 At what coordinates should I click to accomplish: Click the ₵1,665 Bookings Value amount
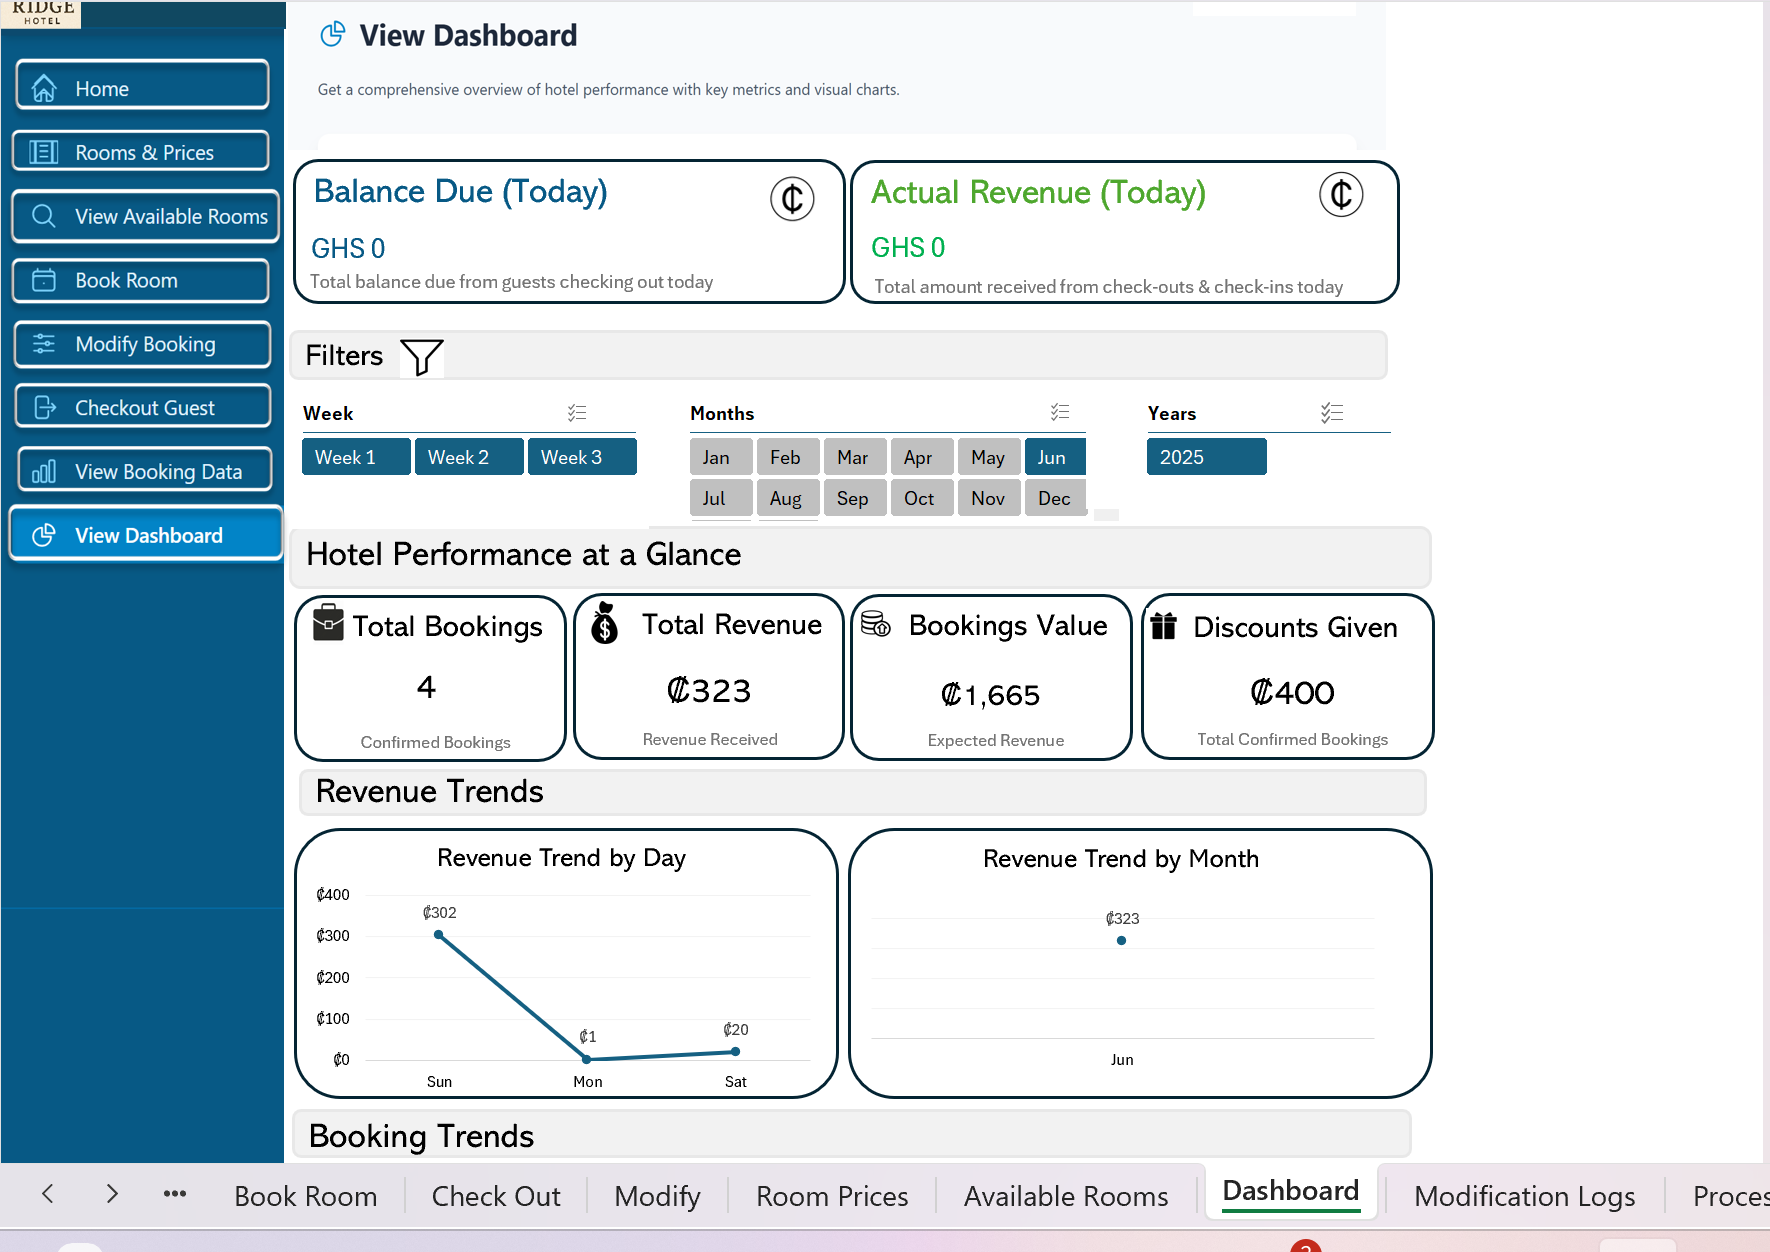(991, 694)
